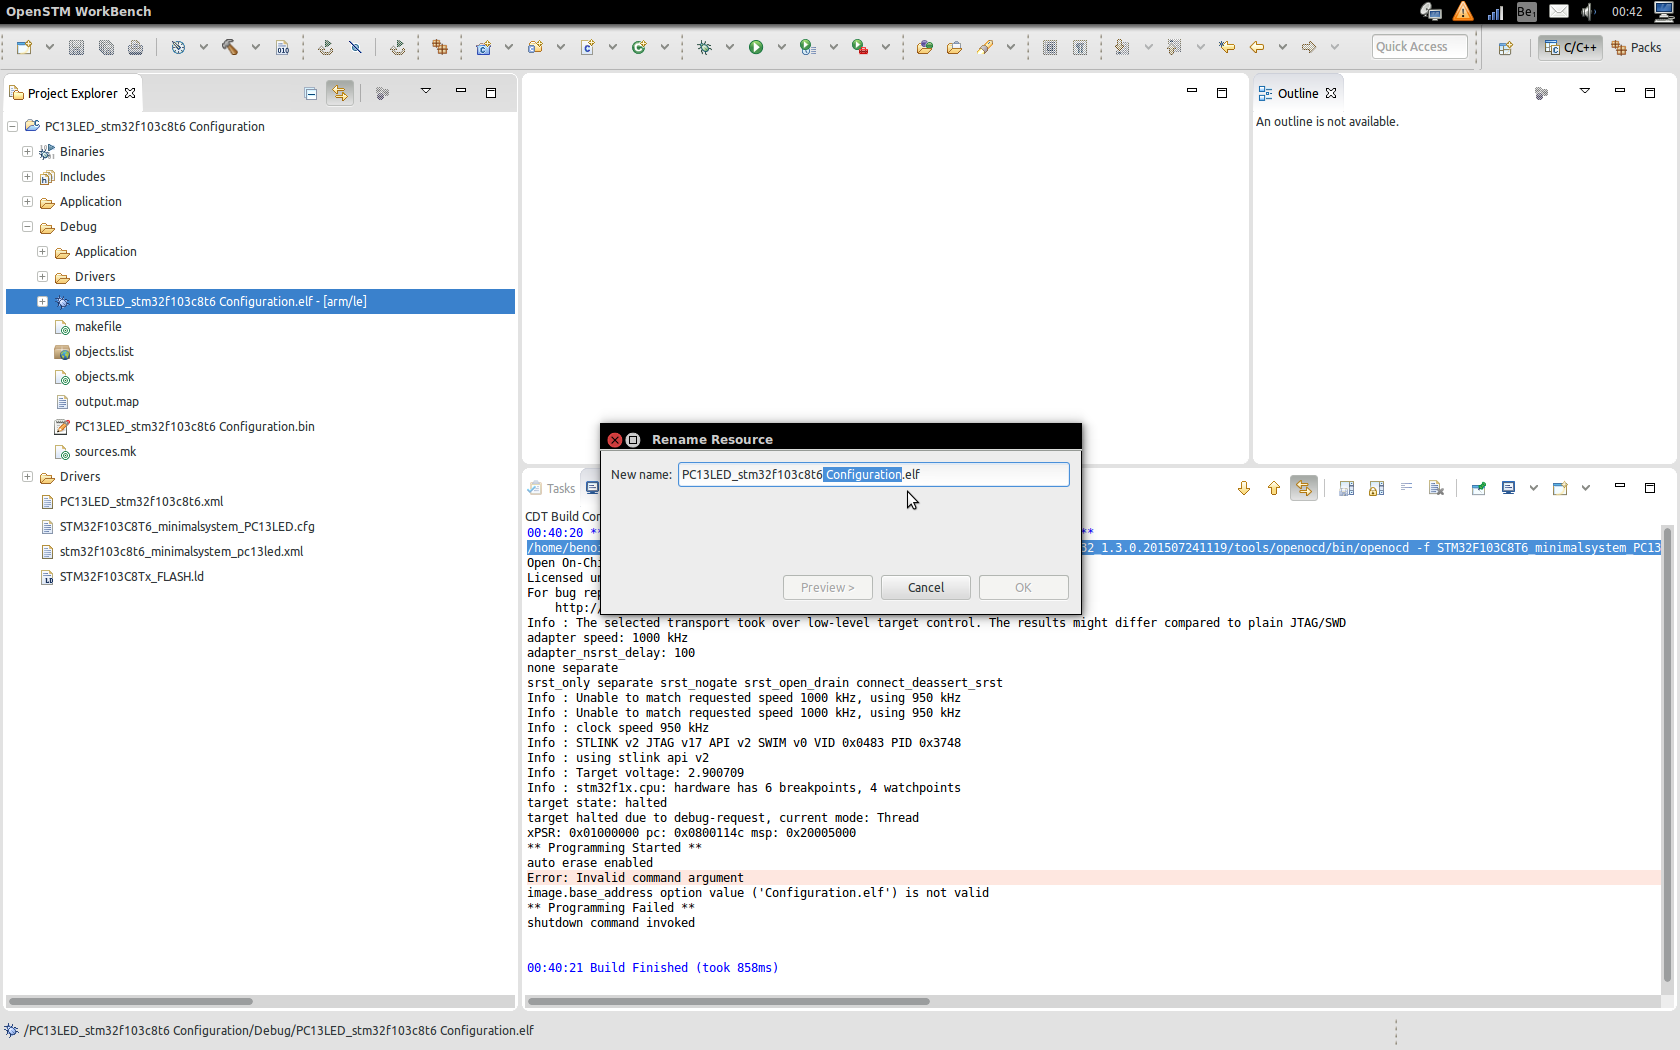Click the Open Perspective icon
1680x1050 pixels.
1505,47
